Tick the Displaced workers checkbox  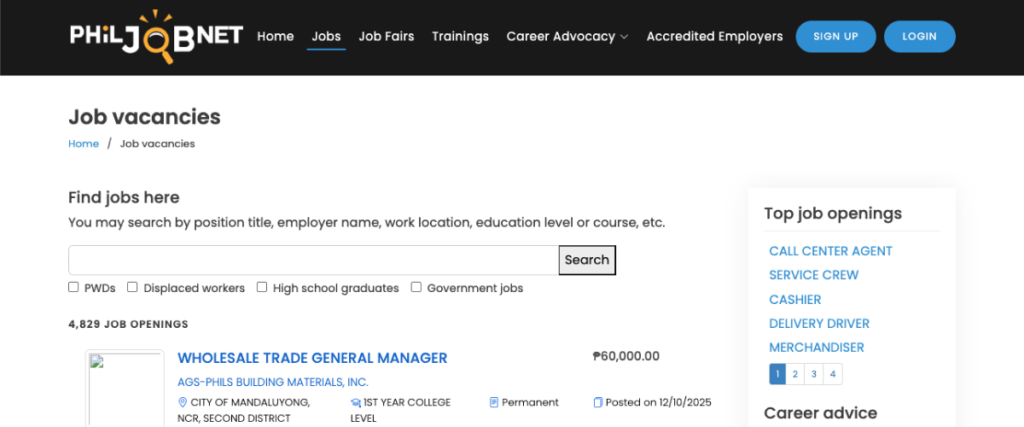pos(132,287)
